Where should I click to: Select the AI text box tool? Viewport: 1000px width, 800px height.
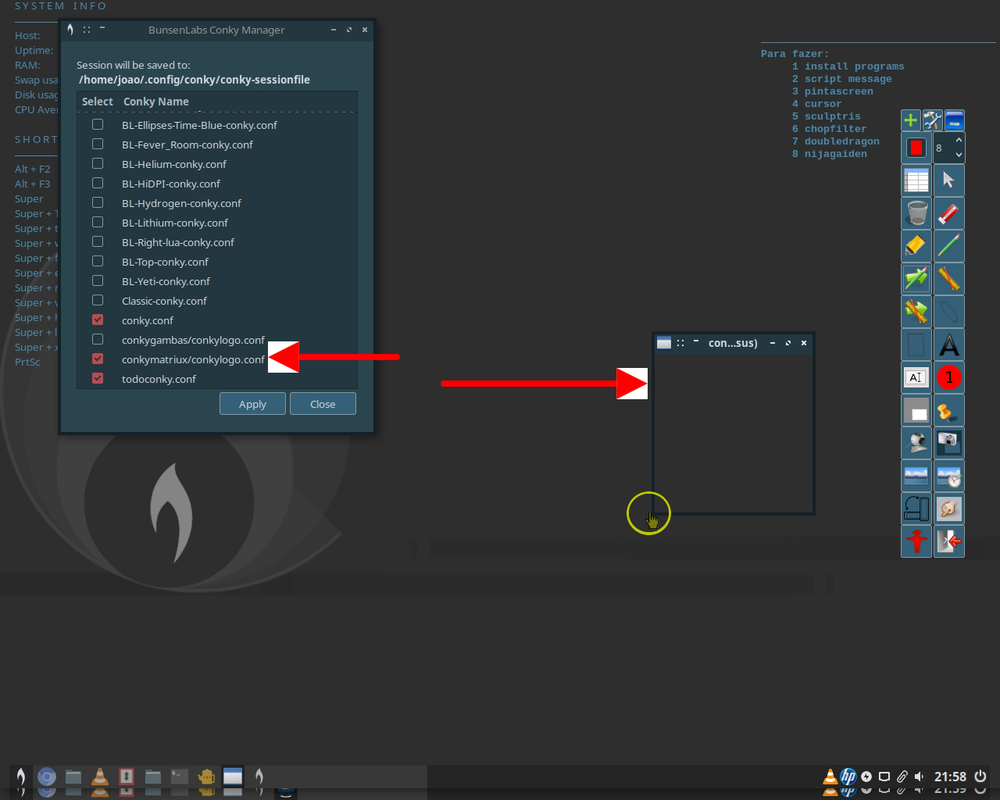[916, 378]
